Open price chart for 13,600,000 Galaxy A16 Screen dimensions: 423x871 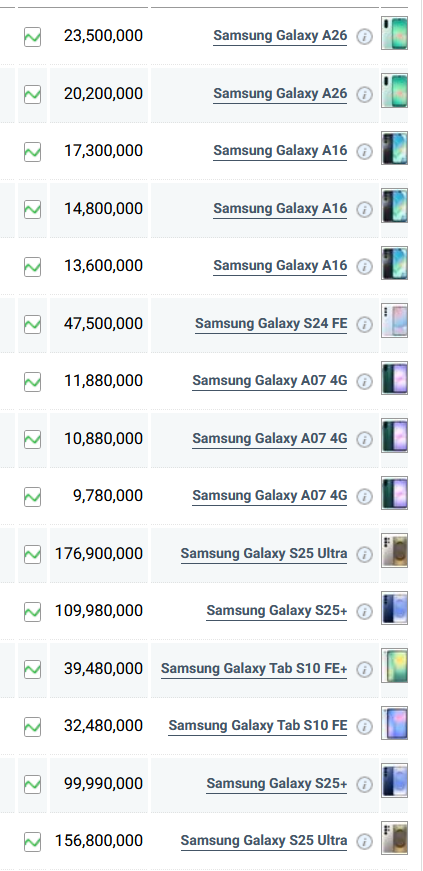click(32, 267)
